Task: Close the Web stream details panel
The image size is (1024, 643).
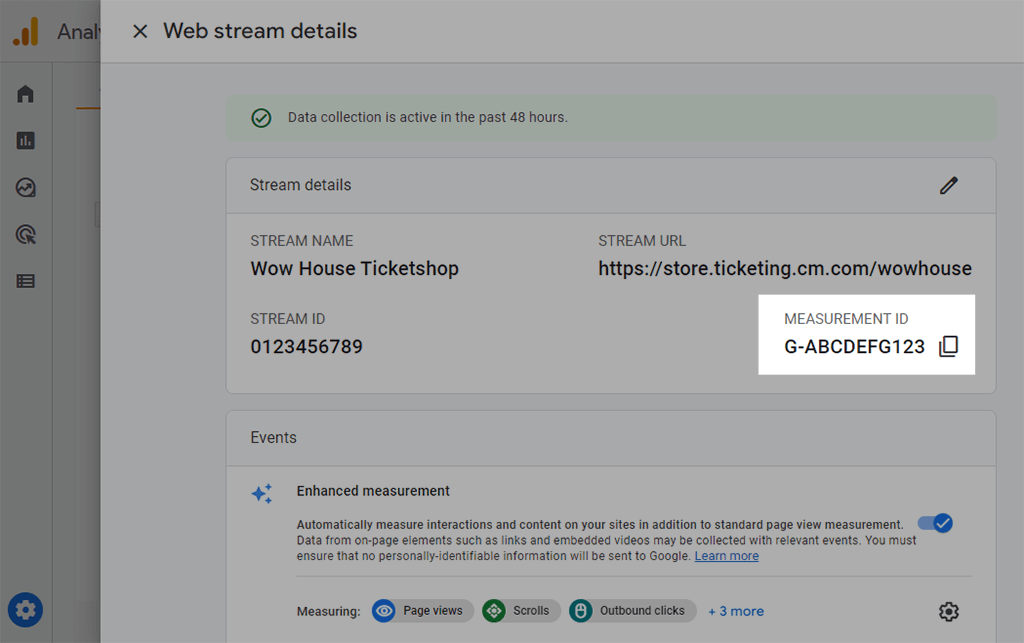Action: tap(140, 31)
